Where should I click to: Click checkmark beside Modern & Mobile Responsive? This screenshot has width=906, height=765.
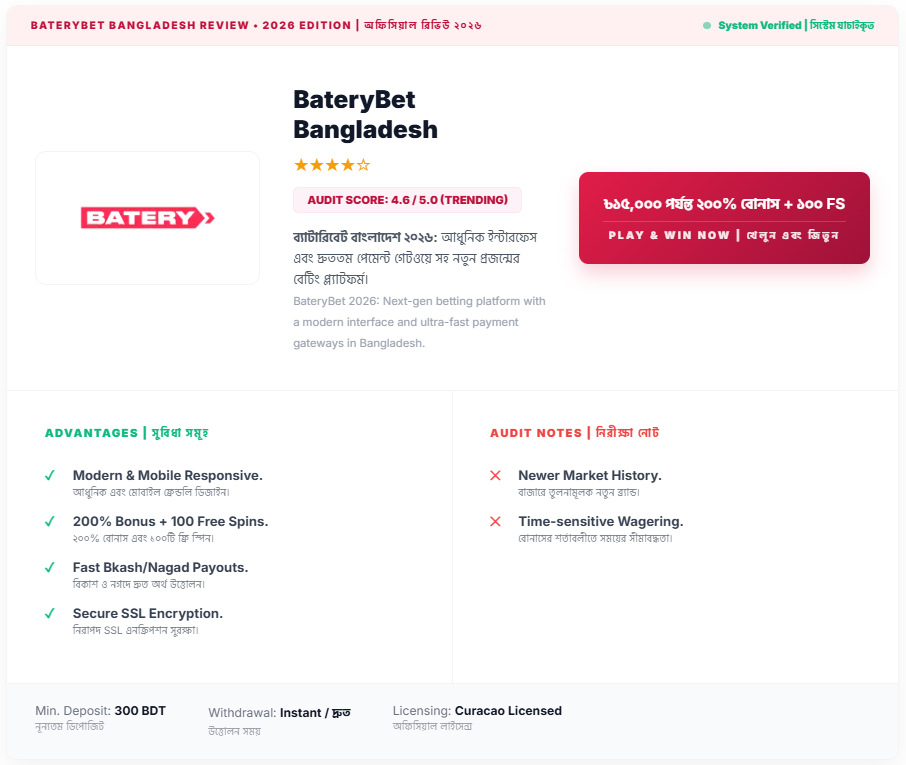[x=49, y=476]
